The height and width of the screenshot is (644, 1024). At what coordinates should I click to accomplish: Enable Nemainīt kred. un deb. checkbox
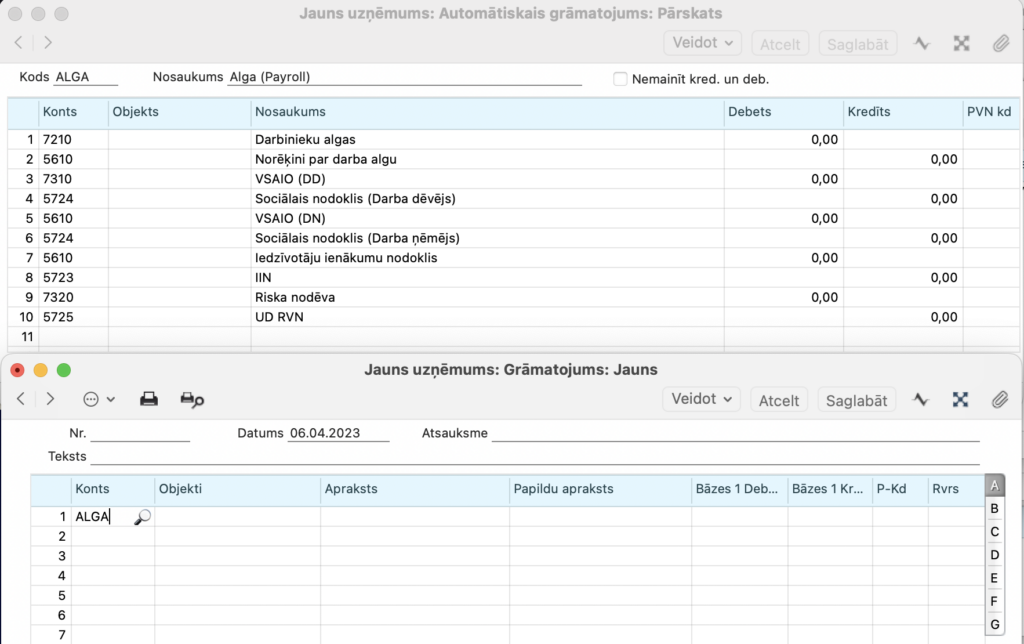point(620,78)
